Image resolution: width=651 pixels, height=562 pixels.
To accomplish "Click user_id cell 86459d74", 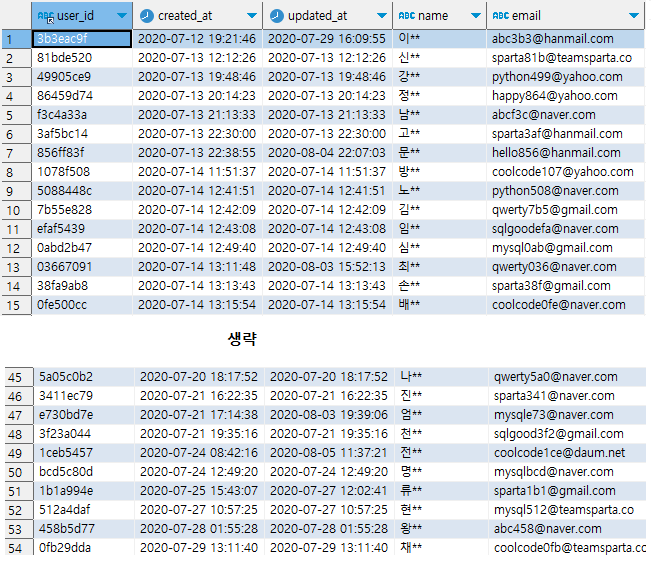I will point(82,96).
